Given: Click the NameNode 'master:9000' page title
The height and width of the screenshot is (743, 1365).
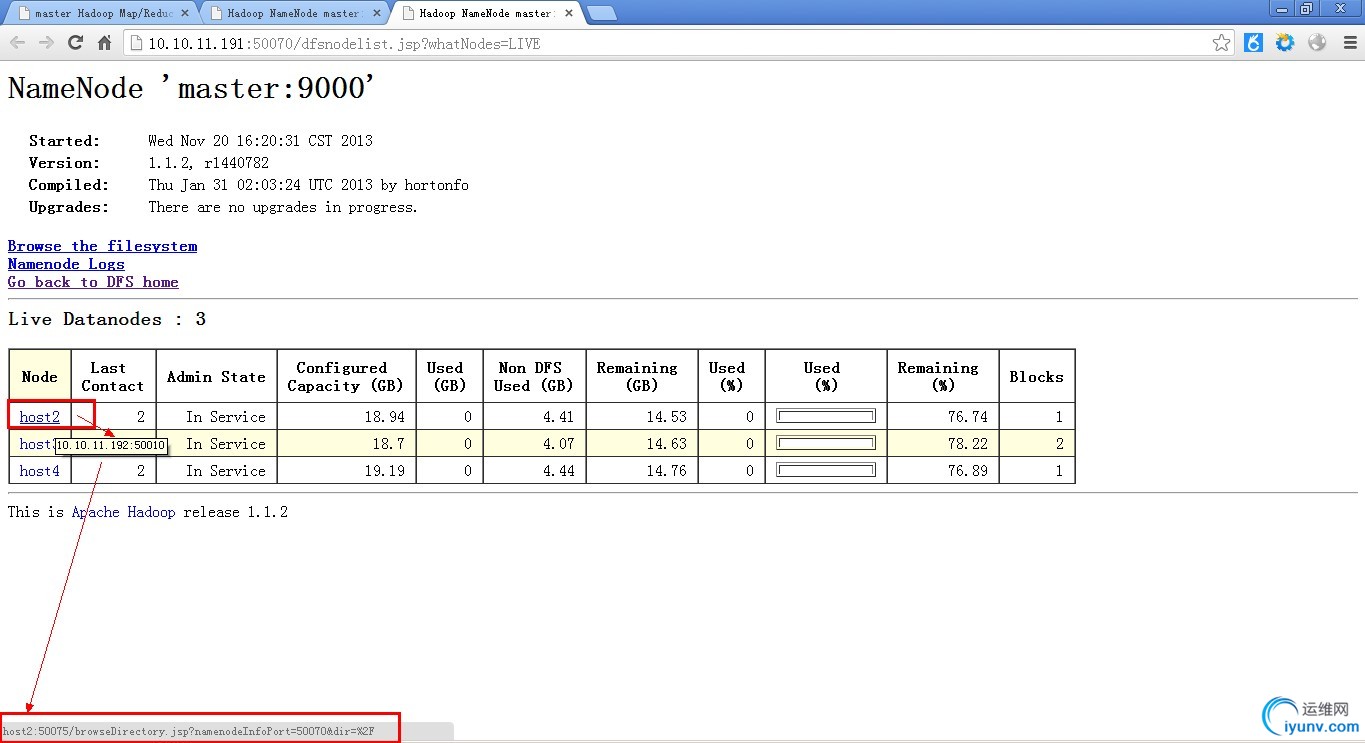Looking at the screenshot, I should pos(191,88).
